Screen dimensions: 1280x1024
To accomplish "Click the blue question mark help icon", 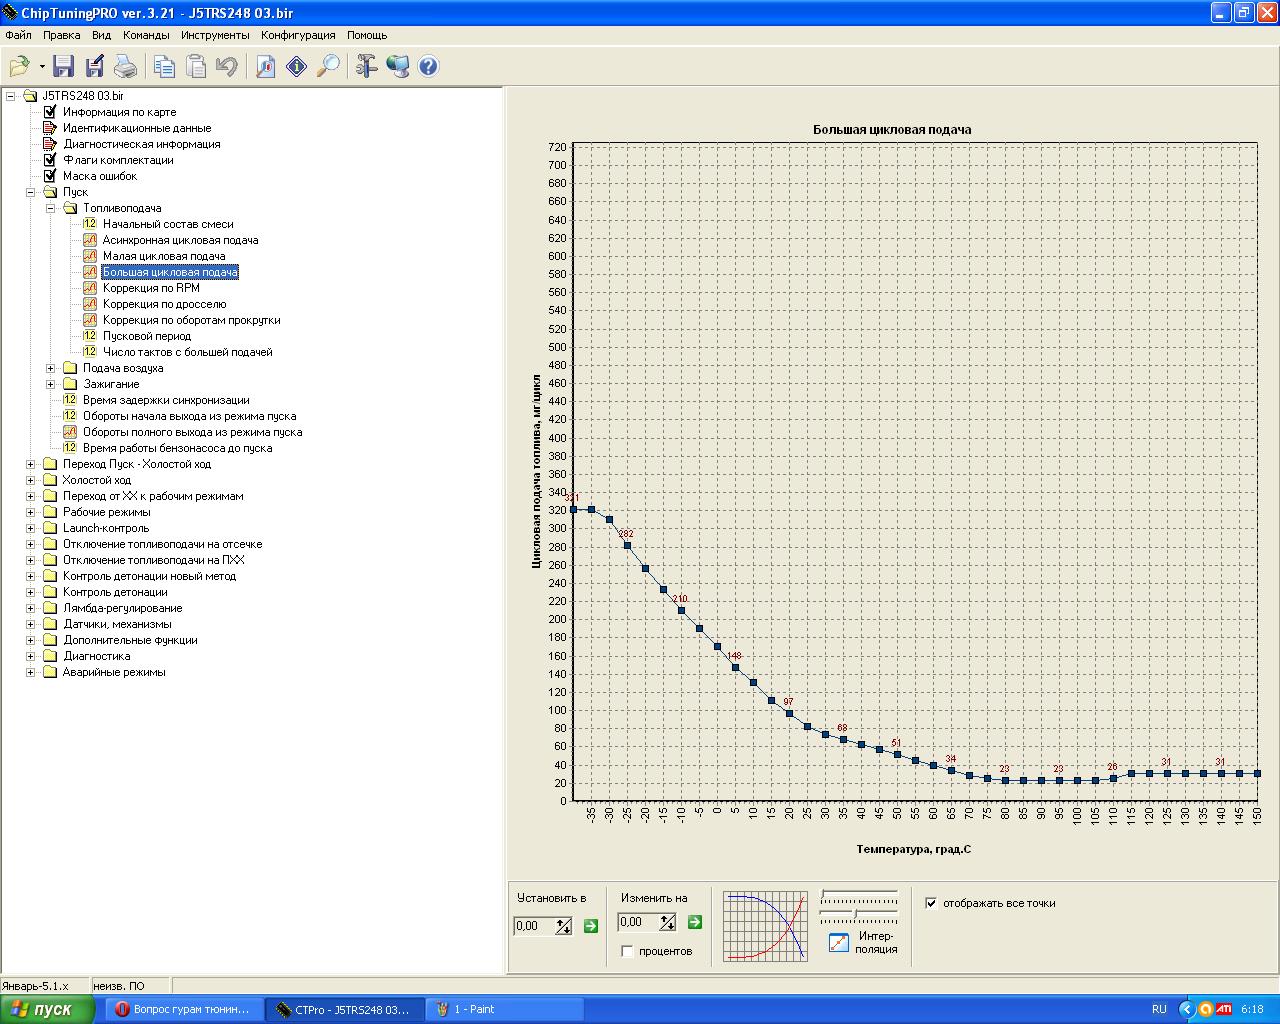I will pyautogui.click(x=429, y=67).
